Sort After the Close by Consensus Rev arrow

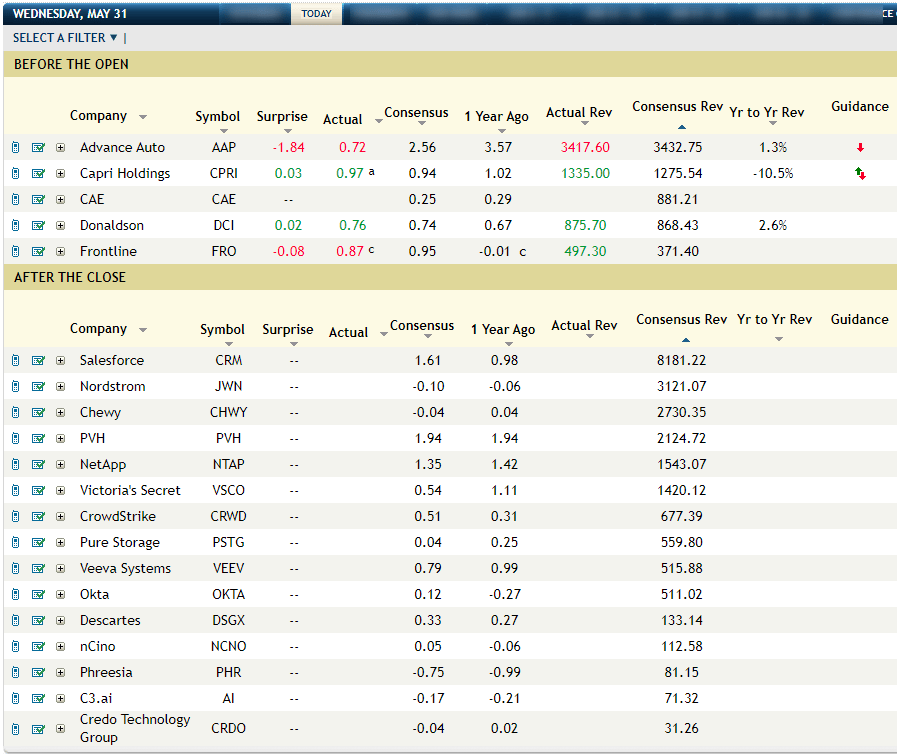click(x=686, y=340)
